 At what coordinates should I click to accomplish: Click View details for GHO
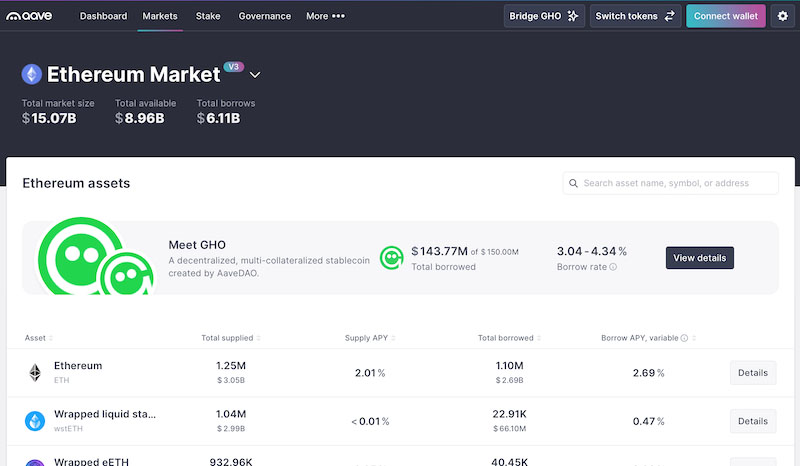[x=699, y=258]
